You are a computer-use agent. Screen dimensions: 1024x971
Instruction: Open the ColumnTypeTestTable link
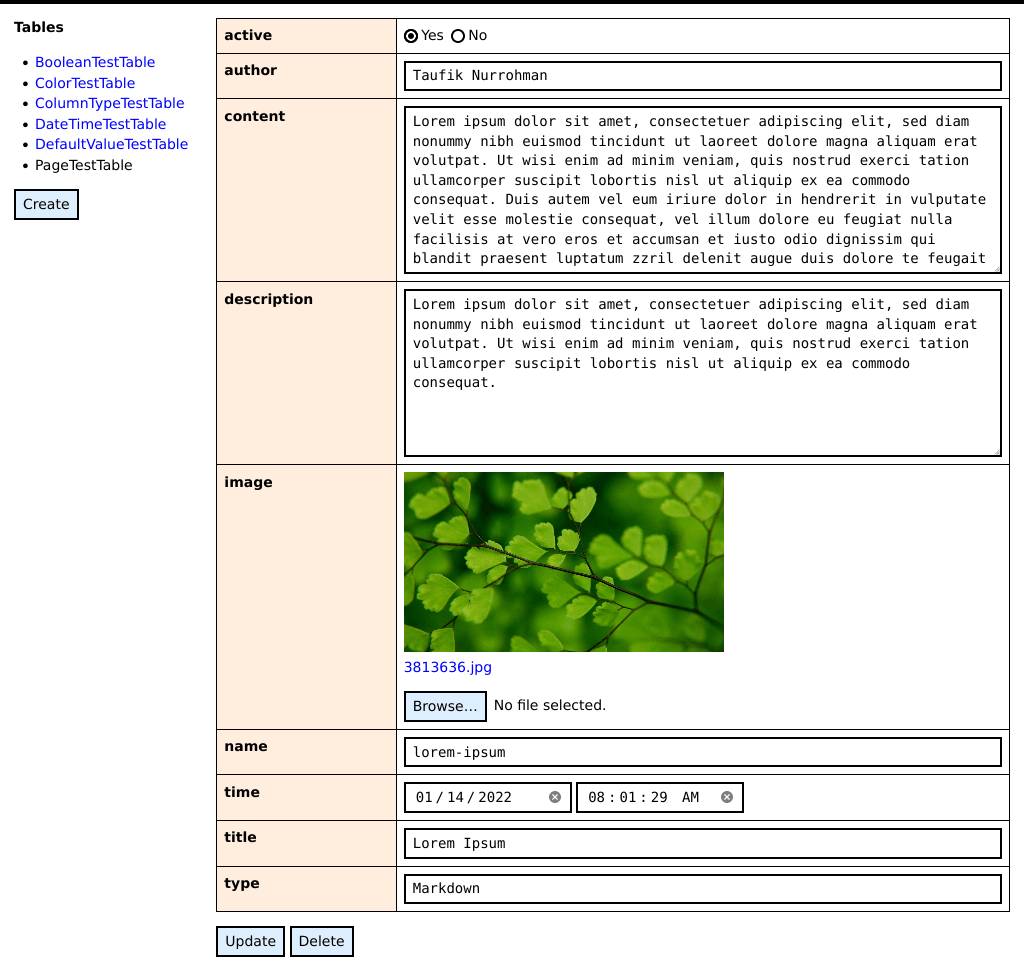[109, 103]
